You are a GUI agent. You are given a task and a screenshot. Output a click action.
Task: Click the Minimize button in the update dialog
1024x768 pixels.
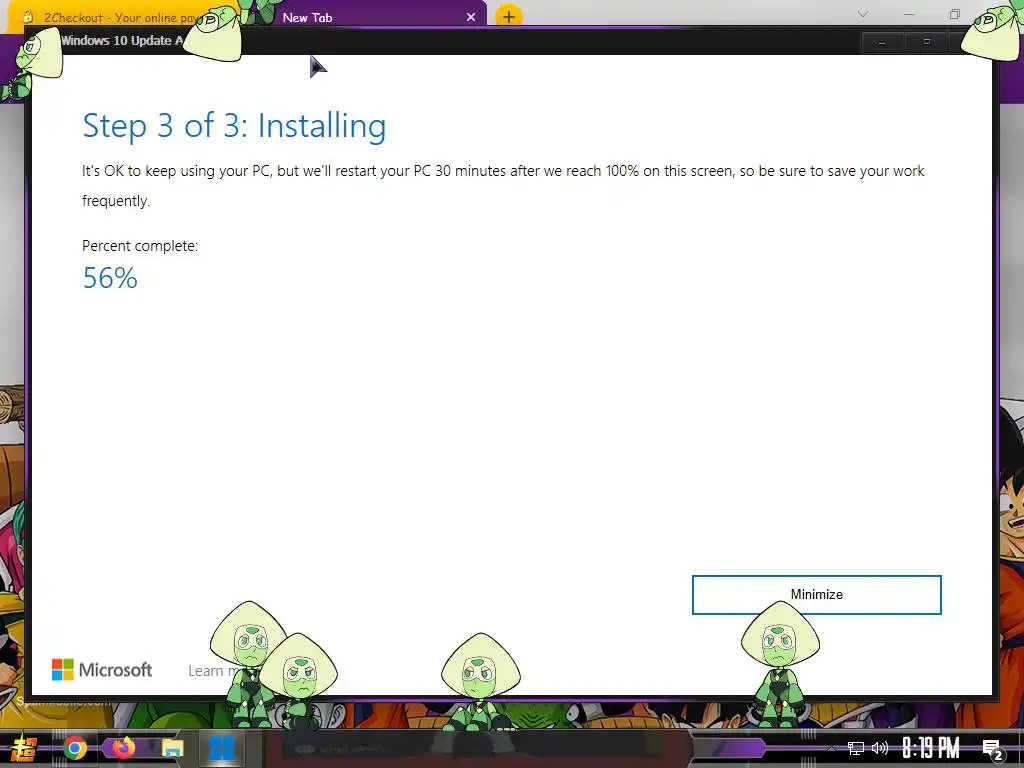pyautogui.click(x=816, y=594)
